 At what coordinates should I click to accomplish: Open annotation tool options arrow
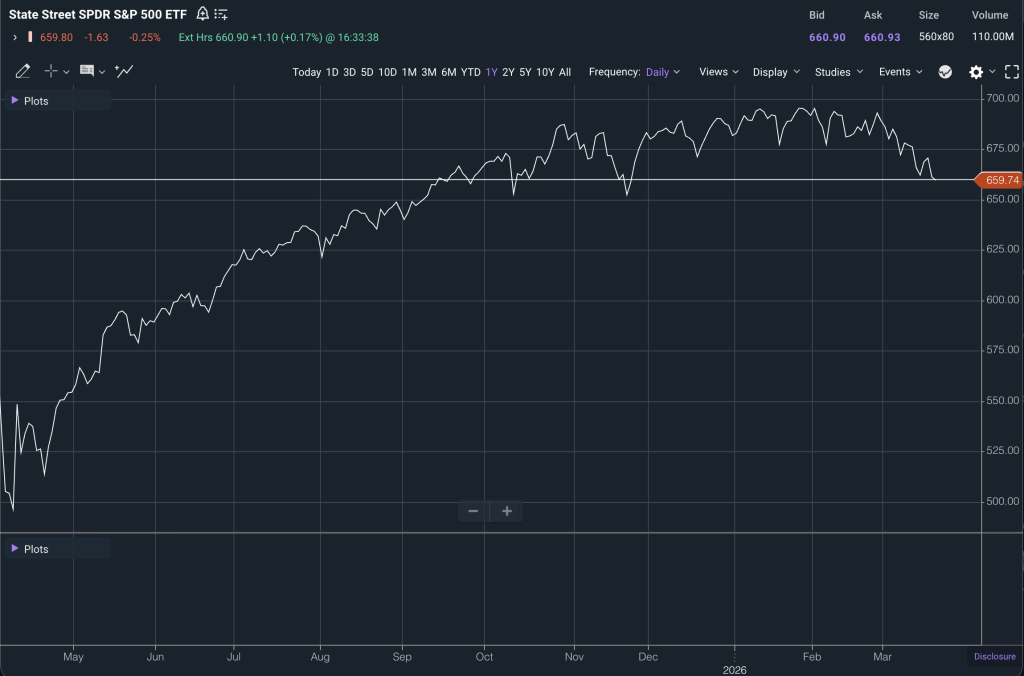coord(102,72)
